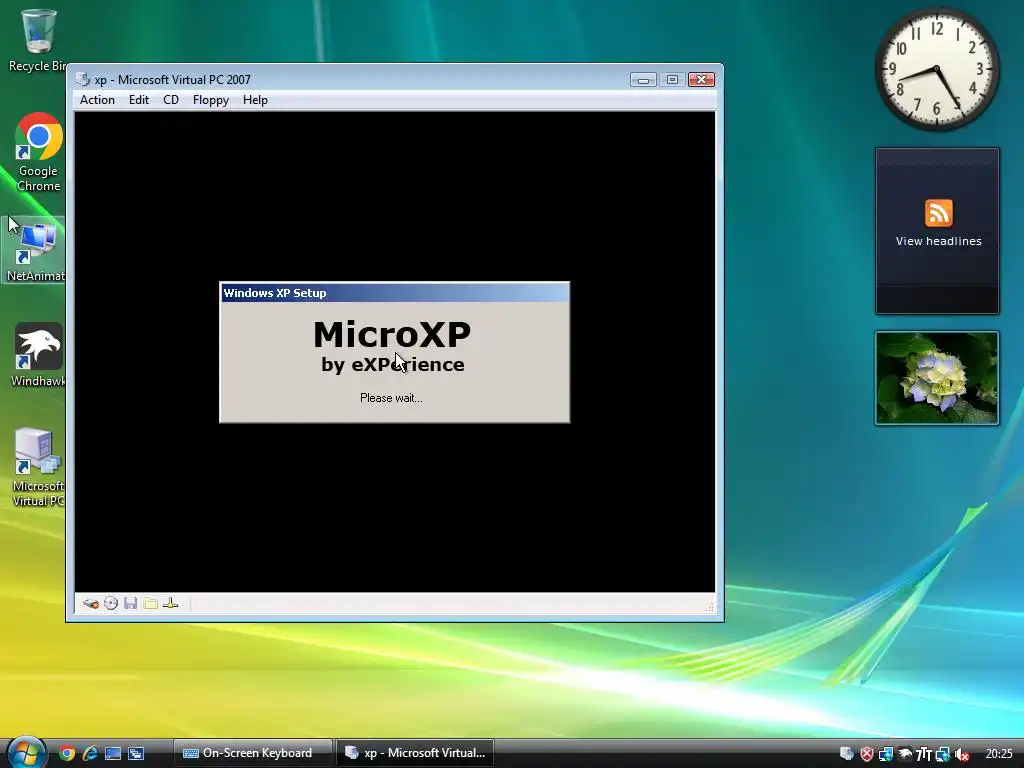Click the muted volume tray icon
The width and height of the screenshot is (1024, 768).
961,754
